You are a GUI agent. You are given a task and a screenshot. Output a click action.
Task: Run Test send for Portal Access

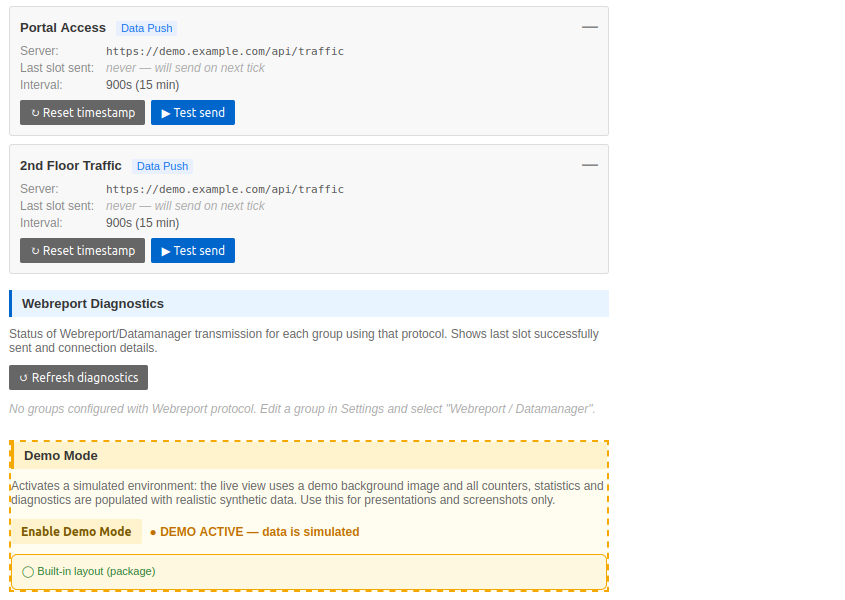tap(193, 113)
